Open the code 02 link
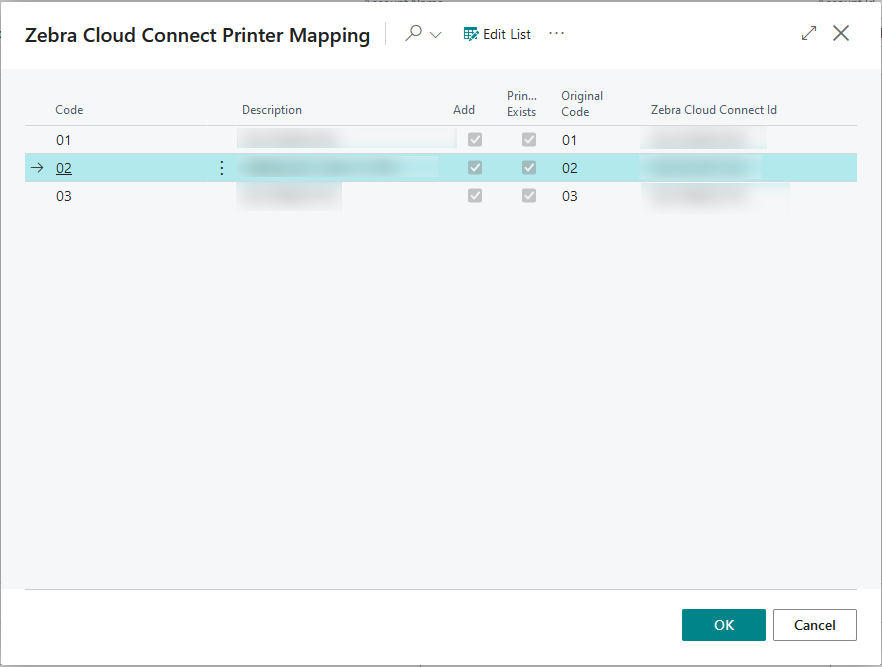 [x=64, y=168]
